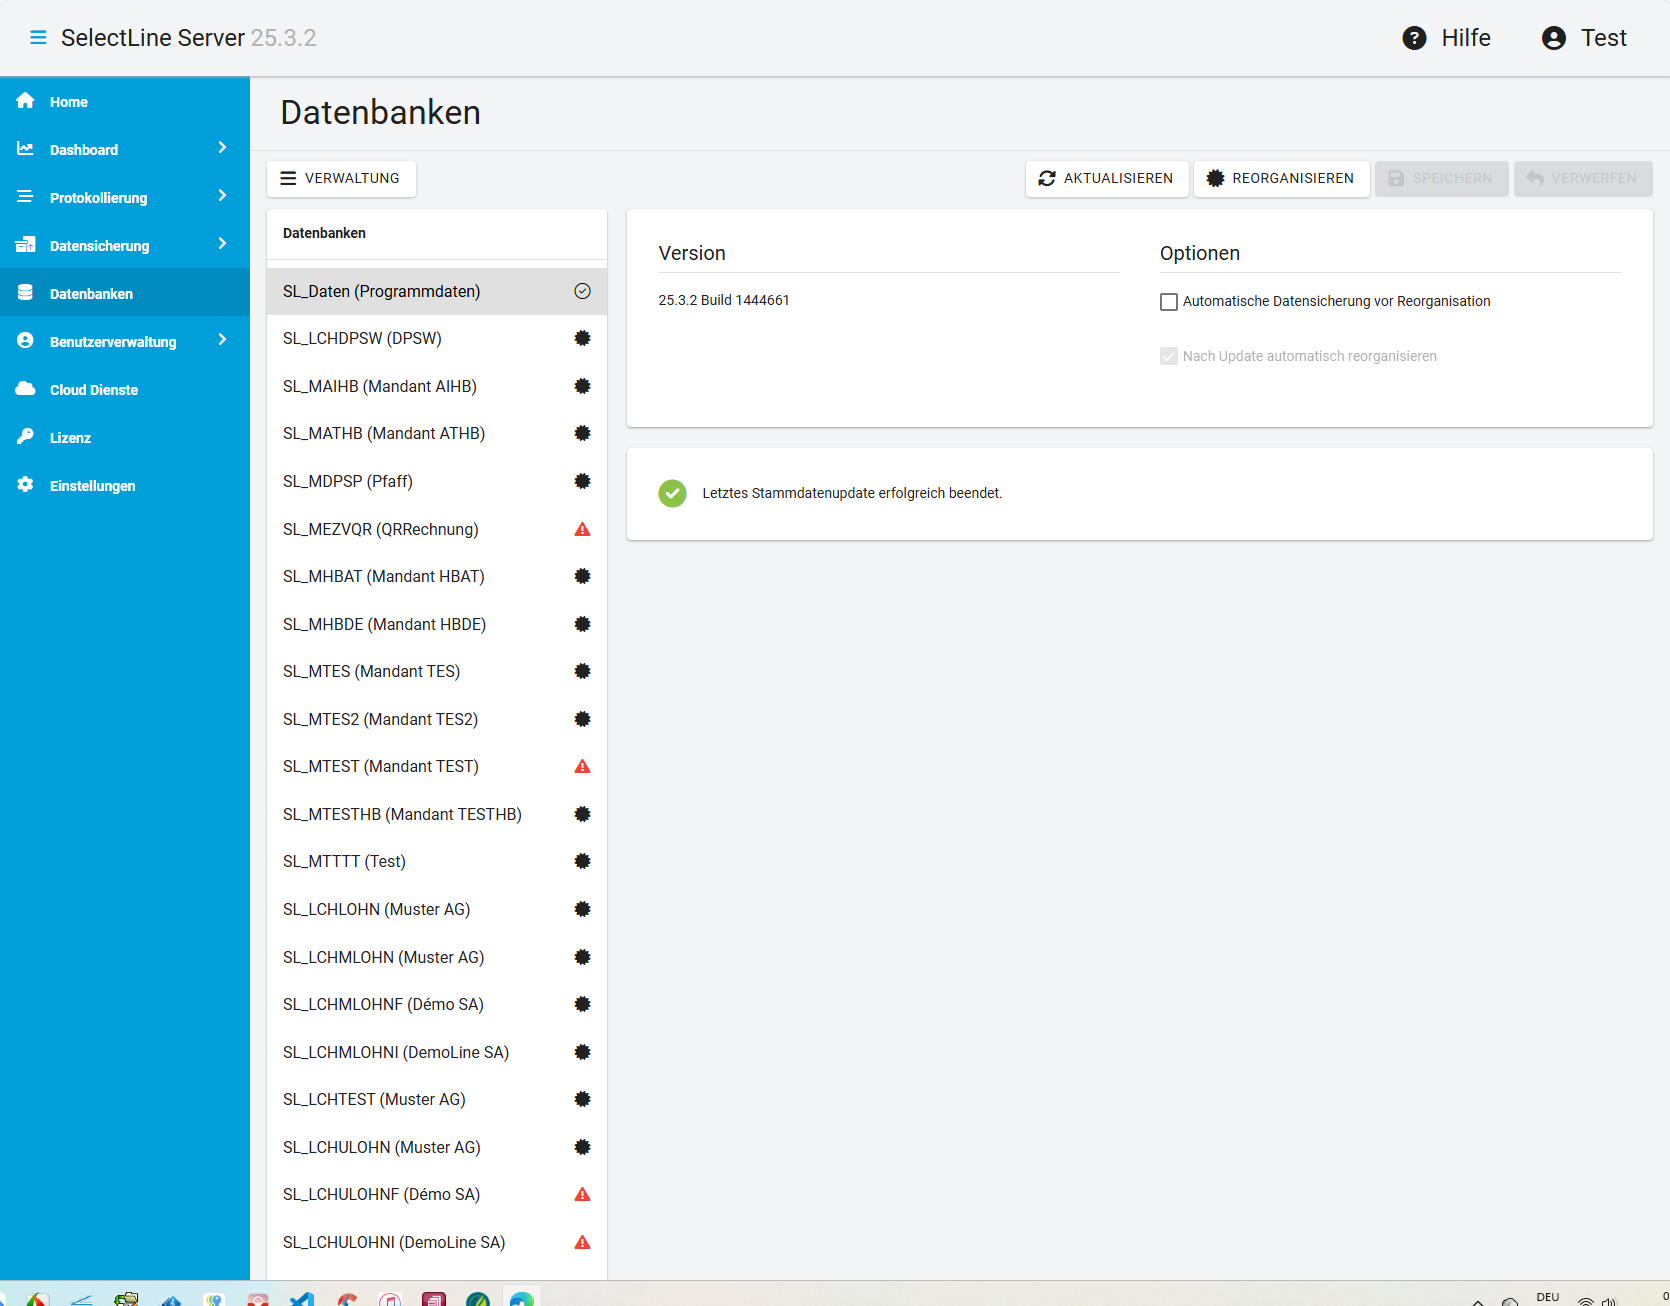Open the Verwaltung dropdown menu

341,178
